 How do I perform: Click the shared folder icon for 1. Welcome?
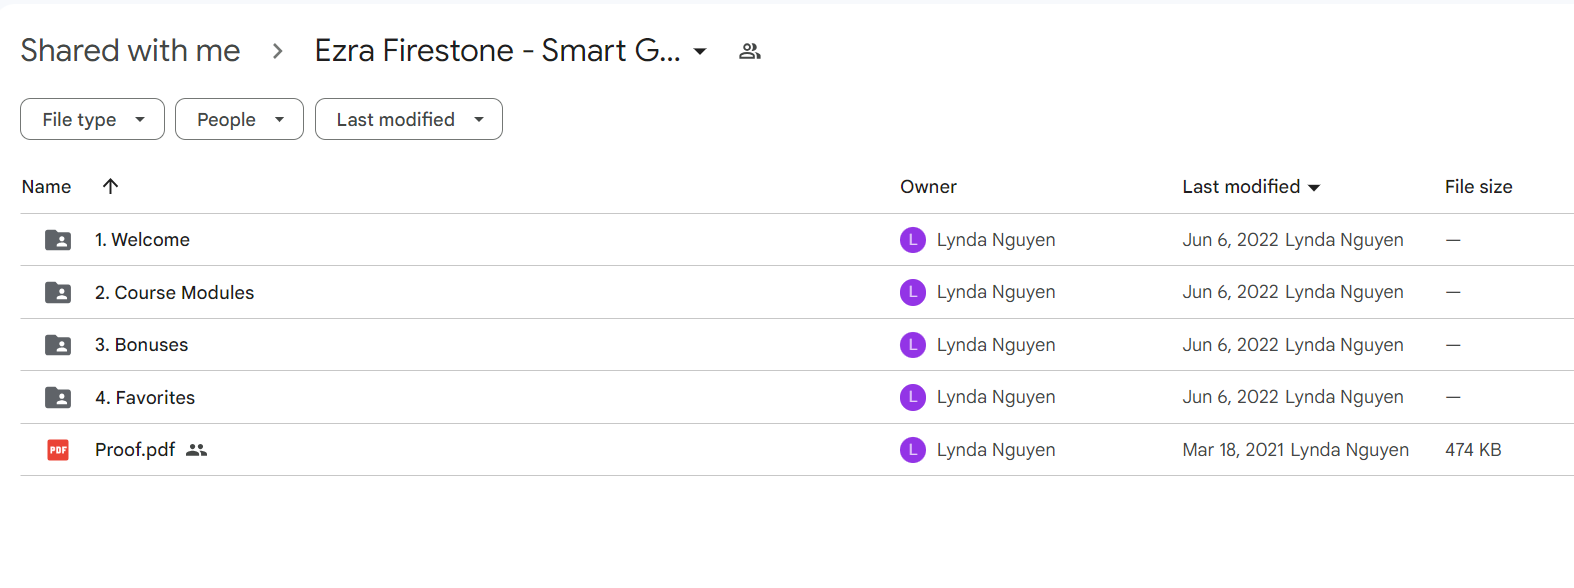pos(58,240)
